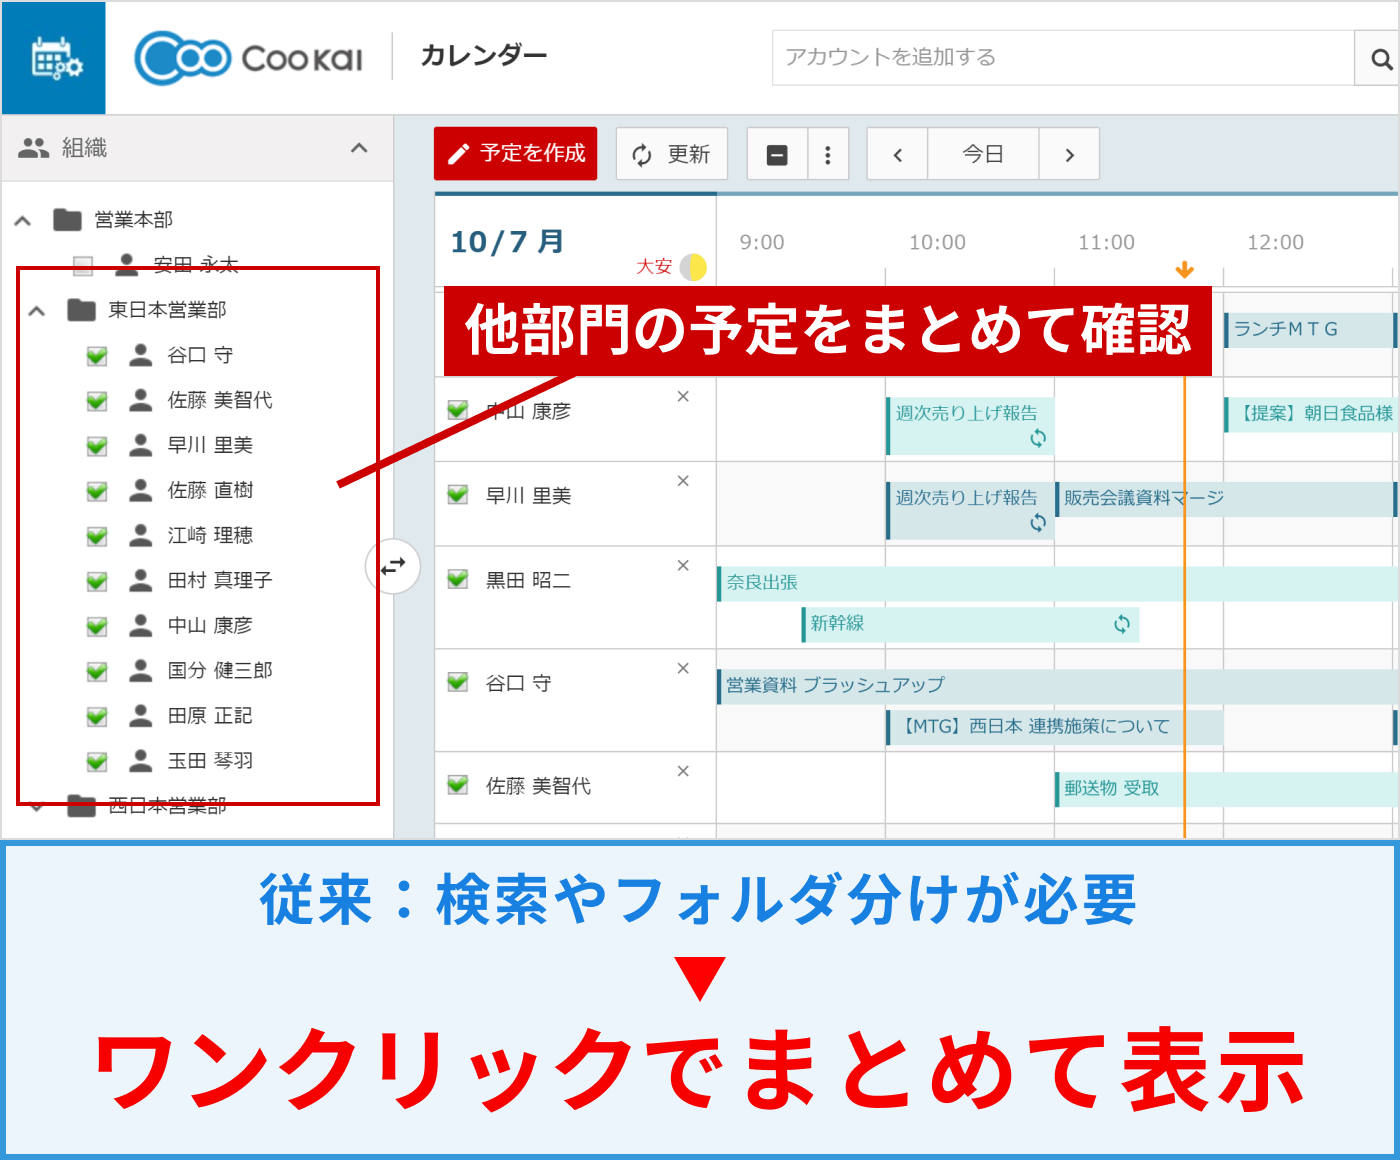Uncheck 佐藤 美智代 in the calendar list
This screenshot has width=1400, height=1160.
(458, 785)
